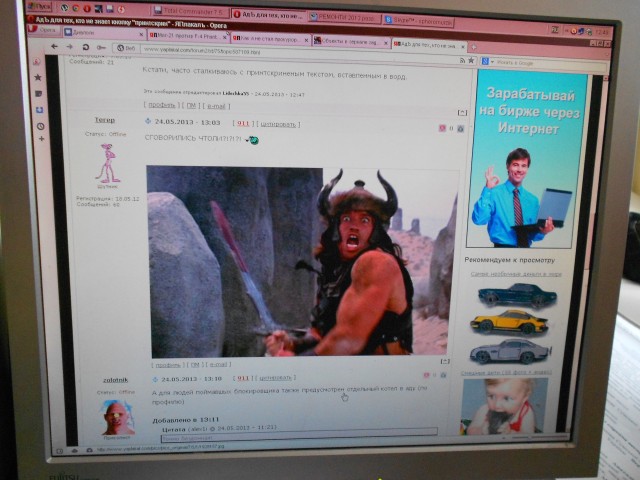Reload the page with the refresh icon

(86, 47)
